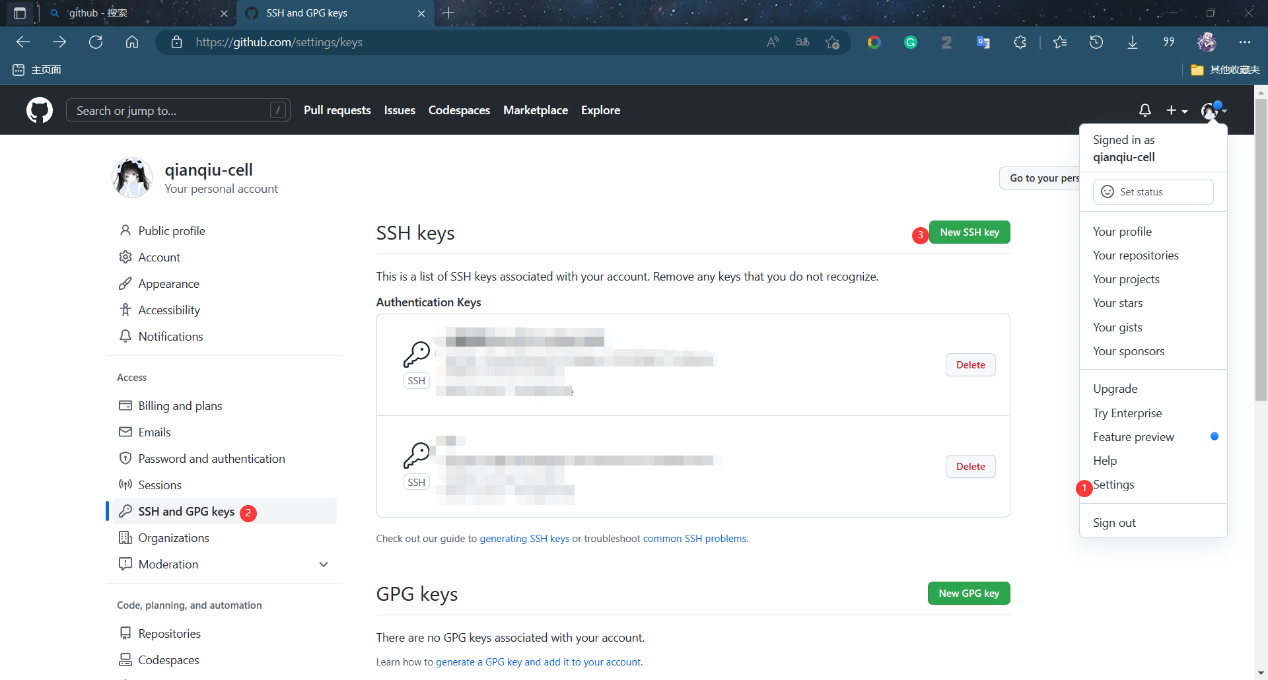Click the New SSH key button
1268x680 pixels.
click(969, 232)
